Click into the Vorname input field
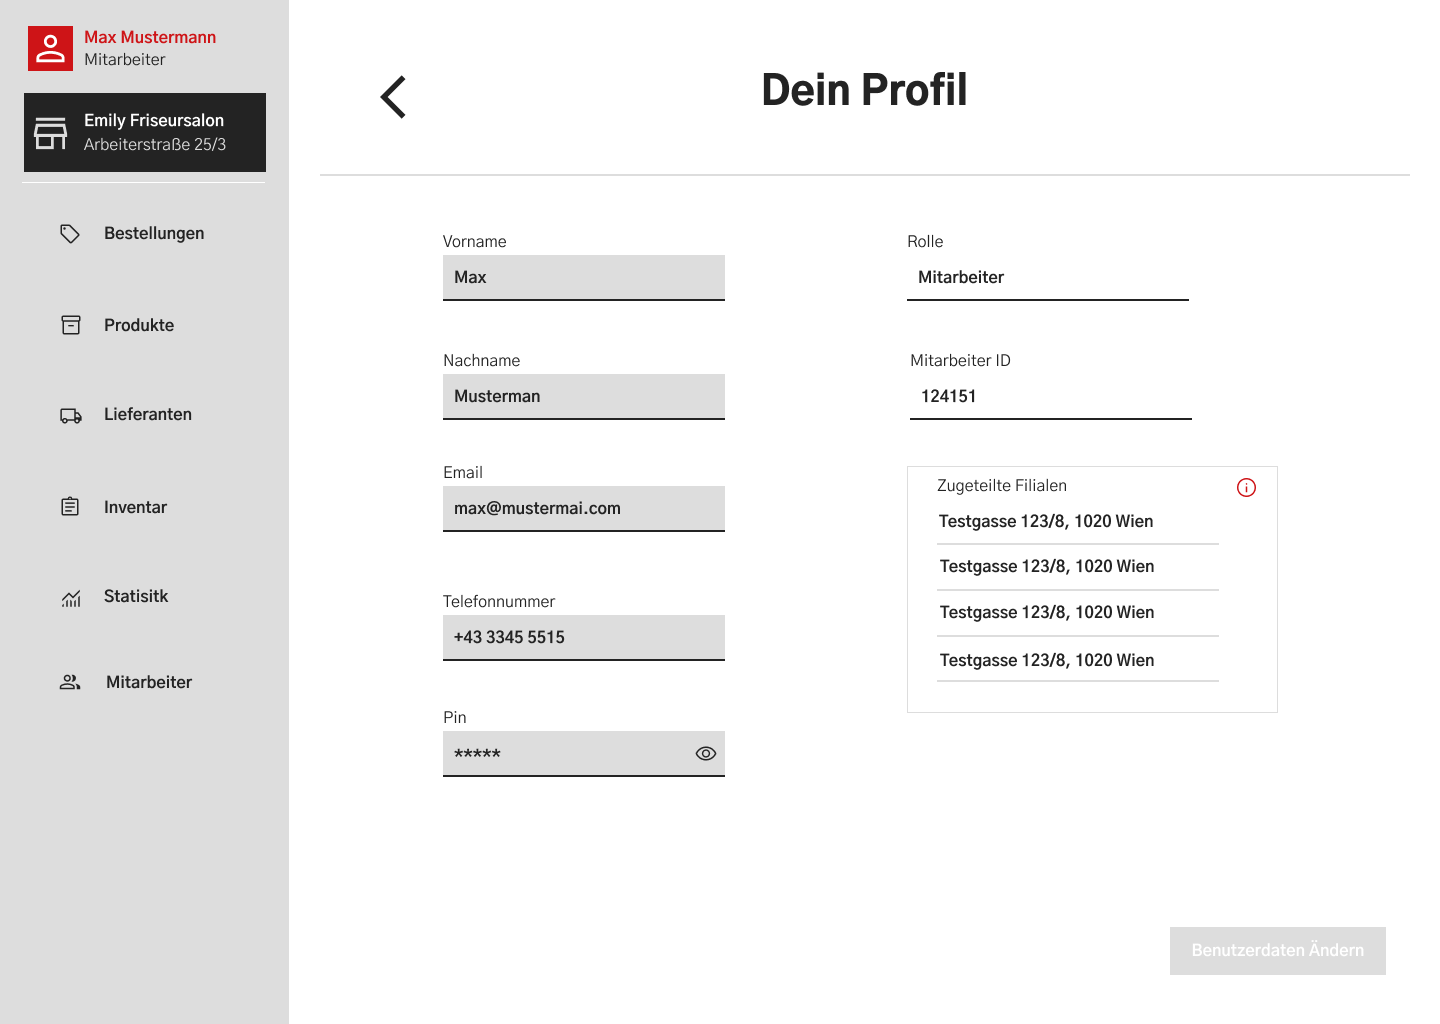The height and width of the screenshot is (1024, 1440). (x=583, y=277)
